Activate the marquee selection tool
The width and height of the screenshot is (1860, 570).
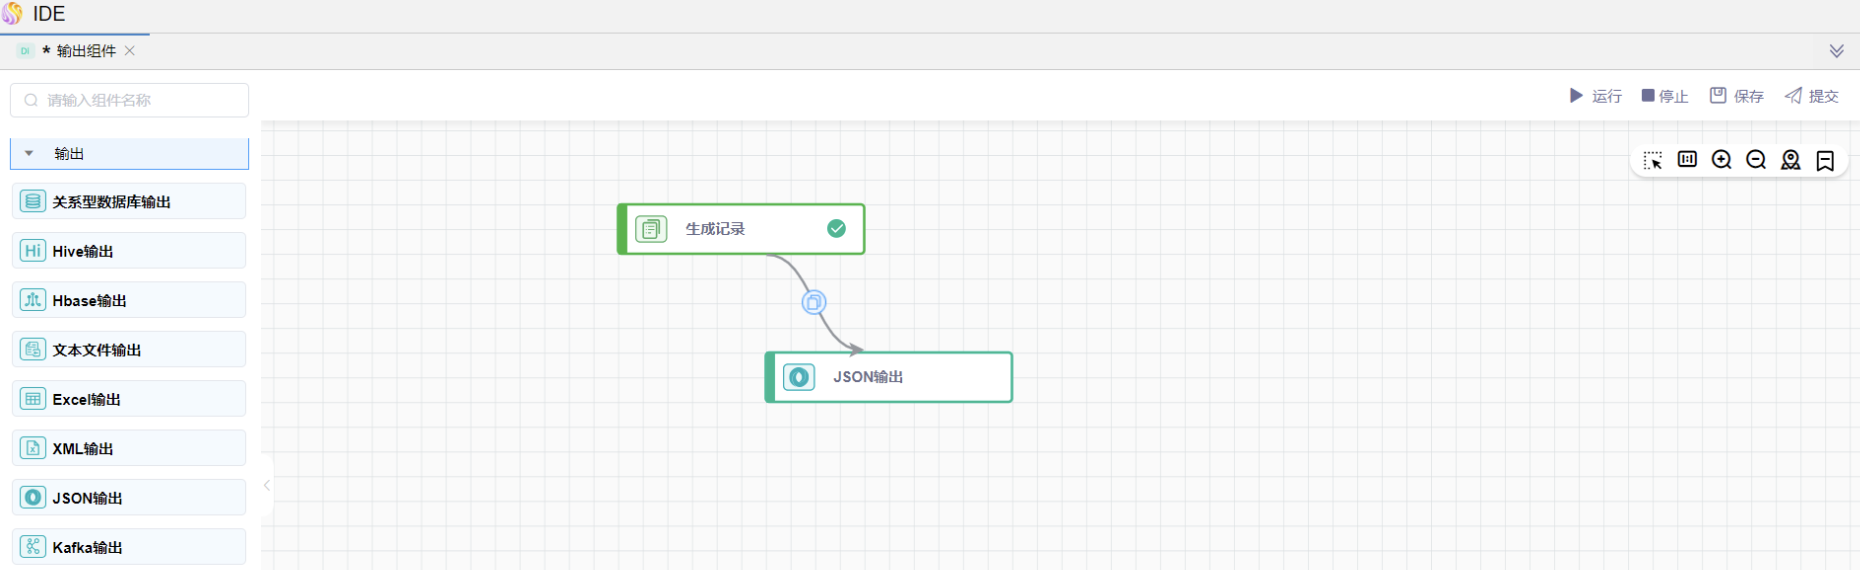[1652, 160]
